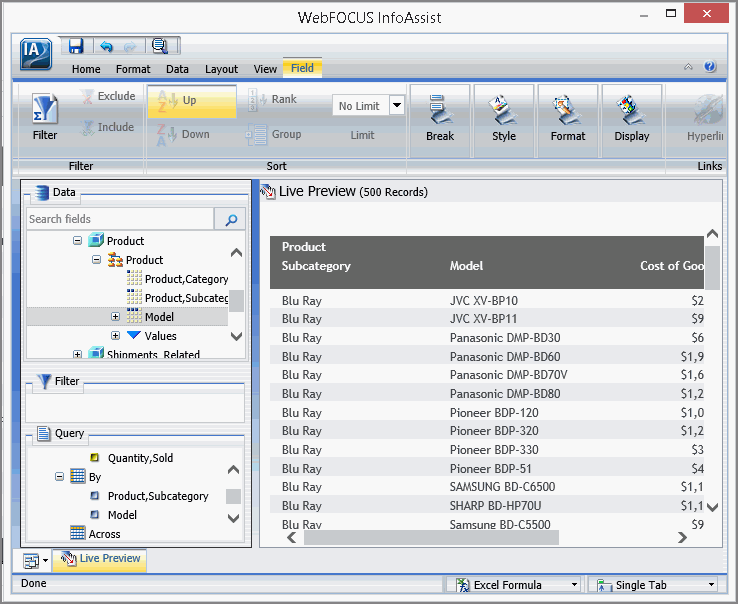The height and width of the screenshot is (604, 738).
Task: Open the Style options
Action: tap(504, 119)
